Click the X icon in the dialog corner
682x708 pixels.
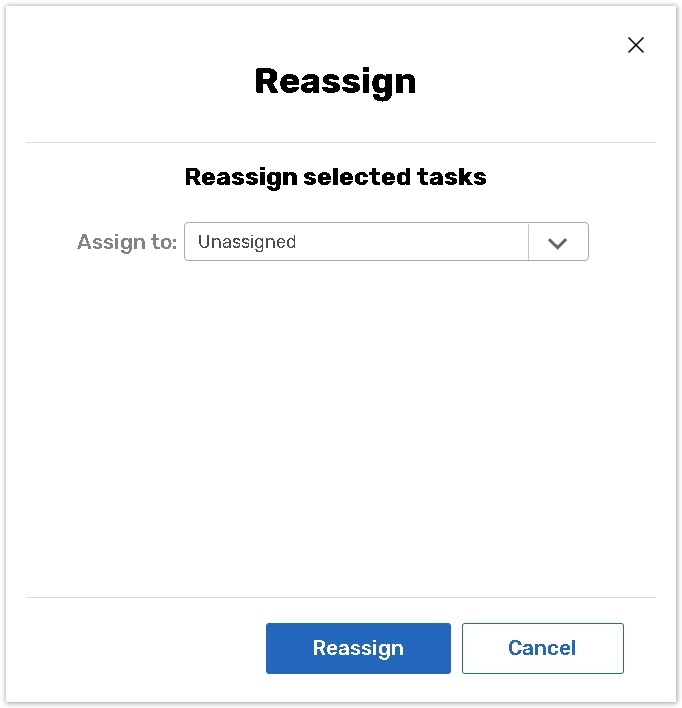tap(636, 45)
